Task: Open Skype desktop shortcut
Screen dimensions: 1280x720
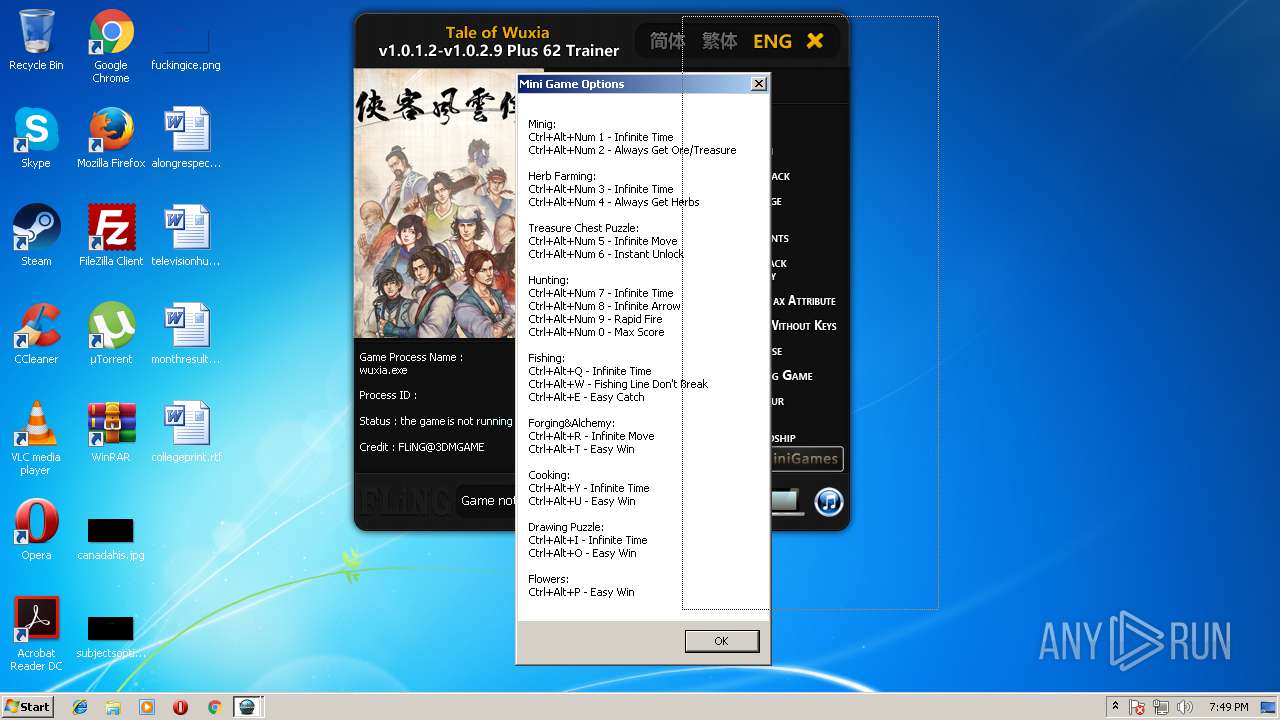Action: 36,139
